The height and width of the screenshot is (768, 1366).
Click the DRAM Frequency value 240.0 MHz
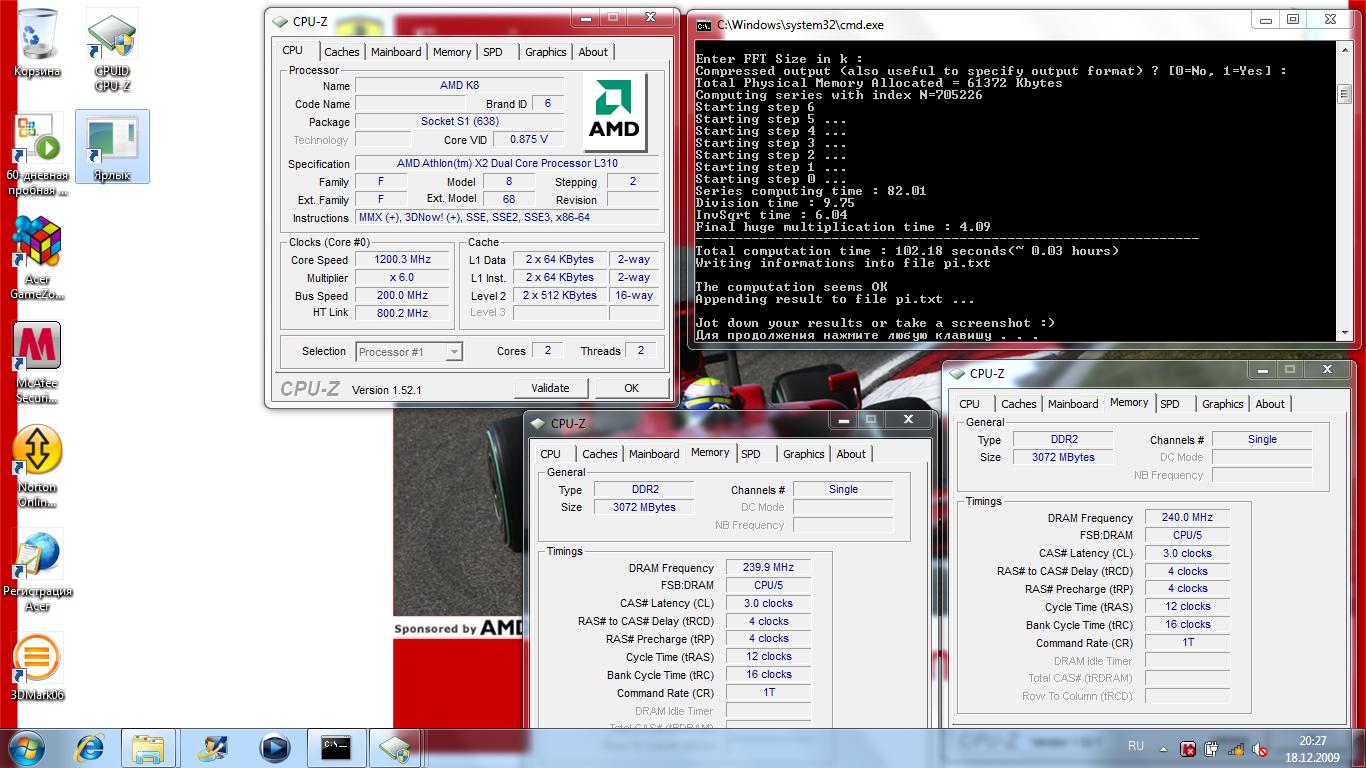(1187, 518)
